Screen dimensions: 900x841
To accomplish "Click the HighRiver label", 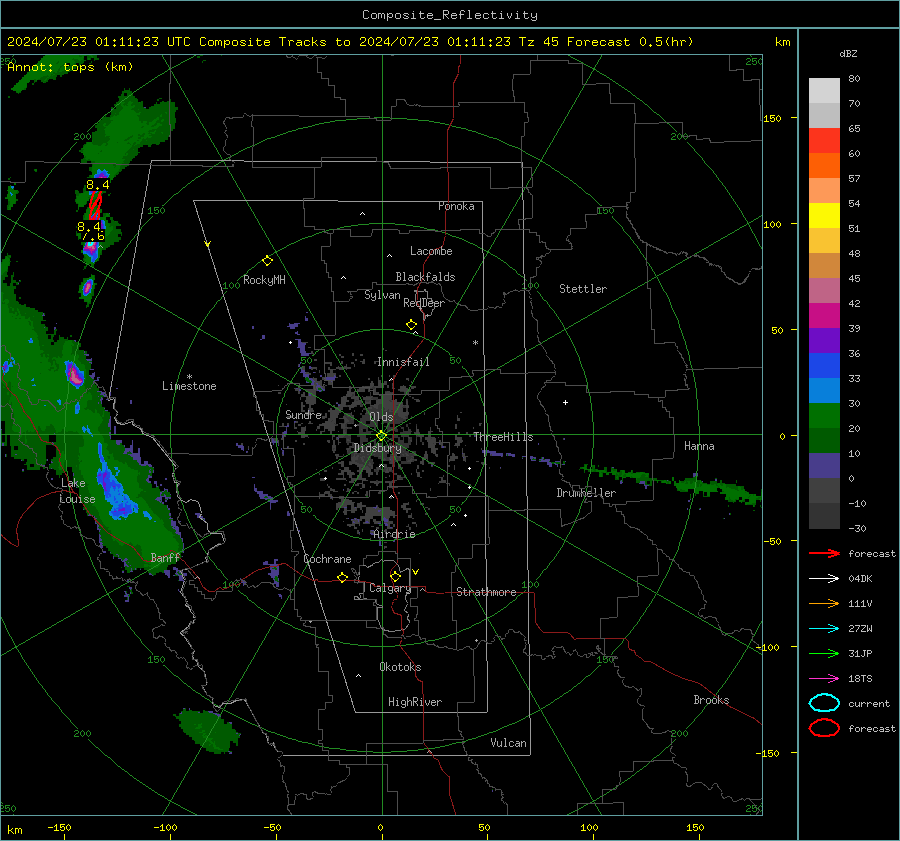I will [x=415, y=702].
